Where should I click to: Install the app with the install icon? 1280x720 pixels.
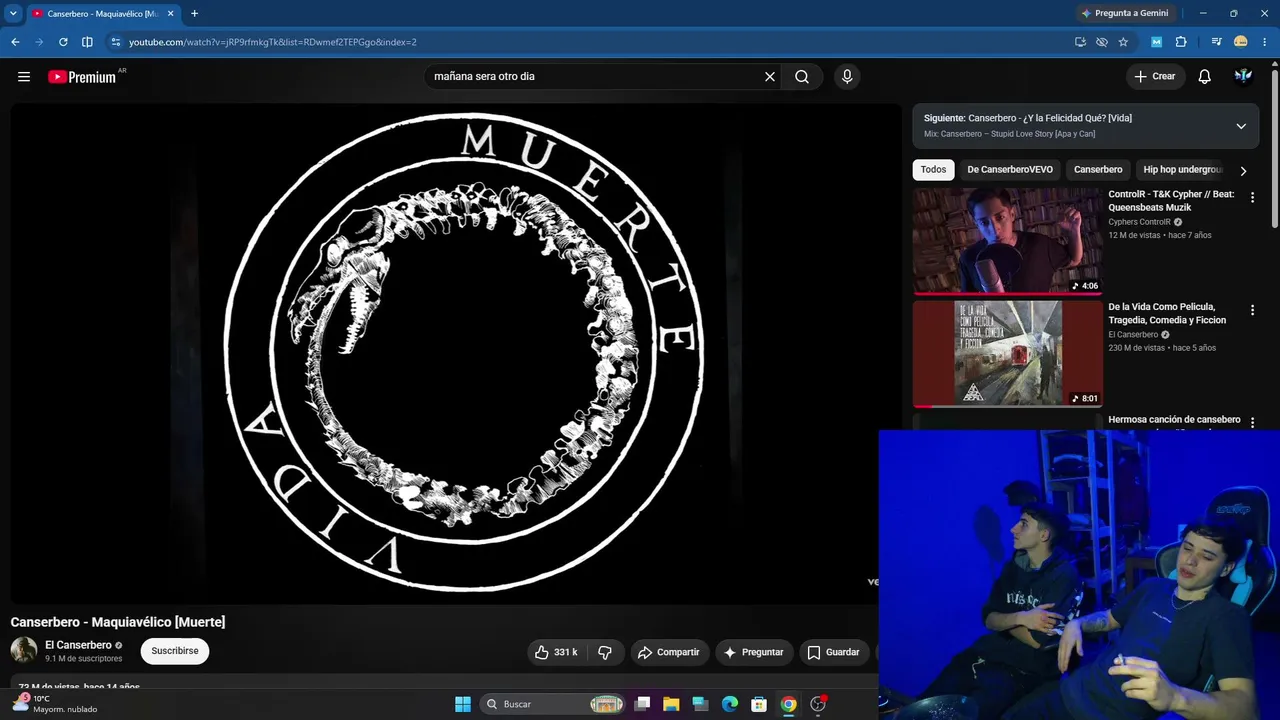(1080, 42)
